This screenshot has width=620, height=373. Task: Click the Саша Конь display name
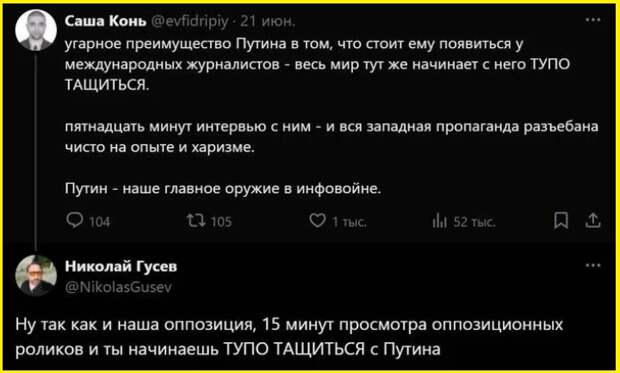tap(105, 22)
